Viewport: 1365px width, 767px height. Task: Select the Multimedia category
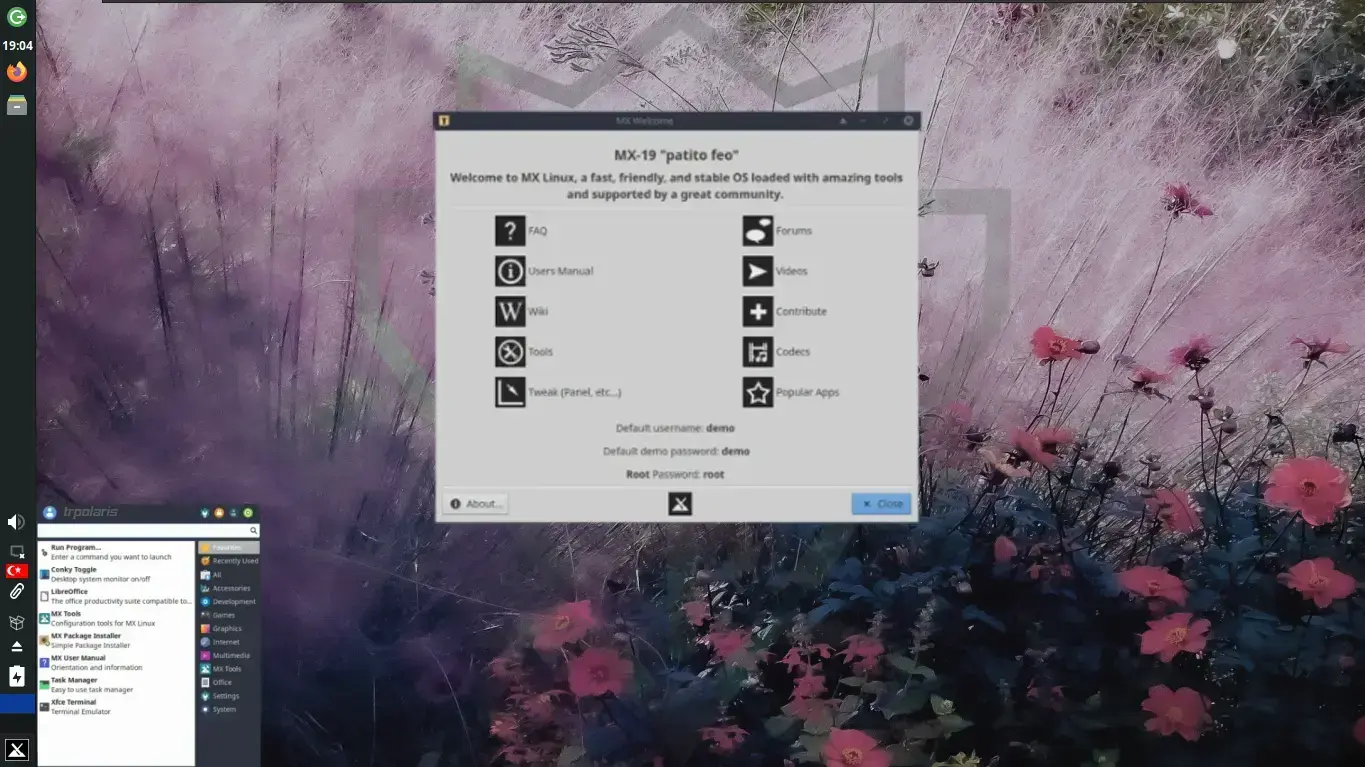229,656
